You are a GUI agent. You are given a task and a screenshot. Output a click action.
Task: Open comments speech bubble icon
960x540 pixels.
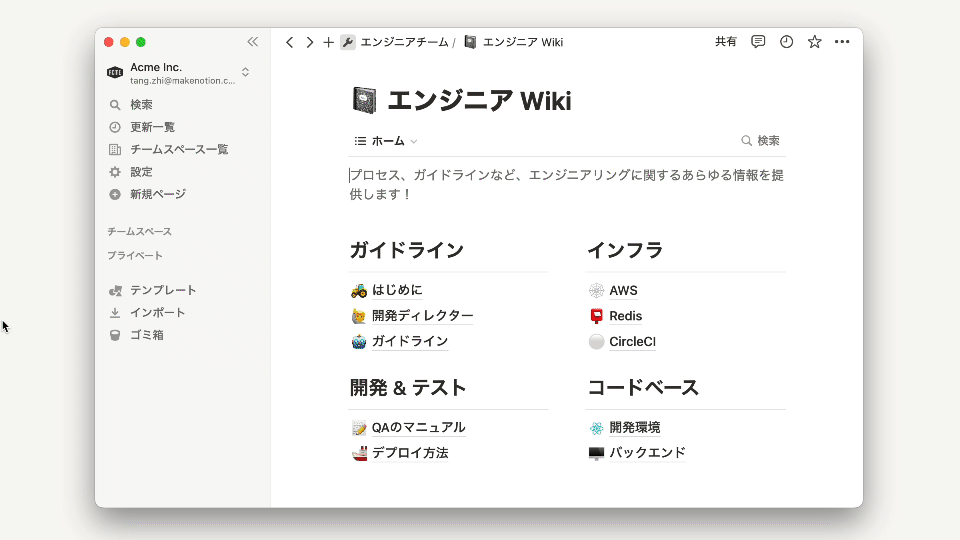[758, 42]
